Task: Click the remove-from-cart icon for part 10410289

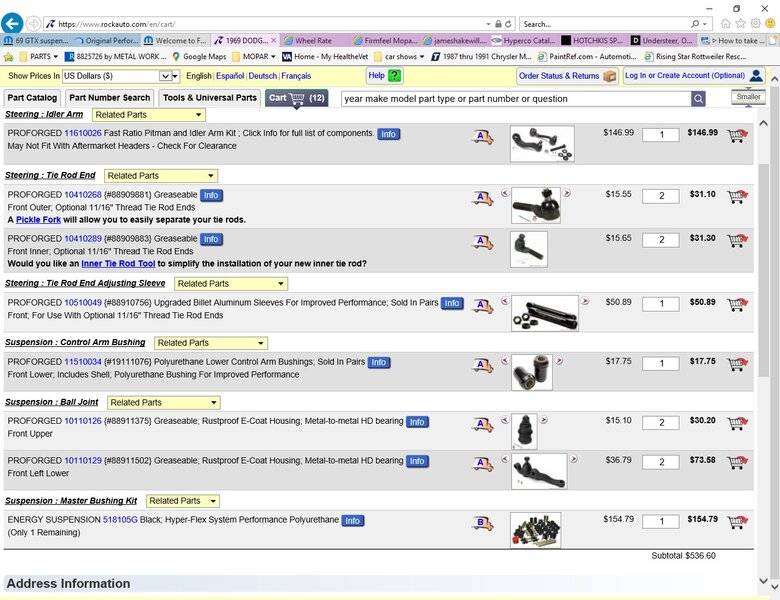Action: tap(737, 240)
